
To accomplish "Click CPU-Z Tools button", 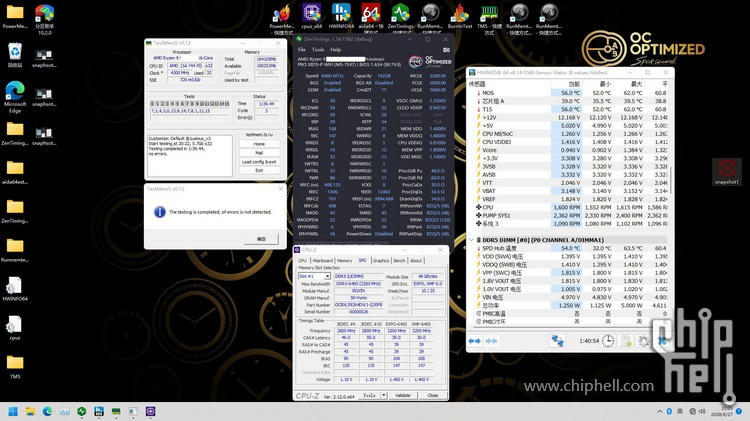I will (369, 395).
